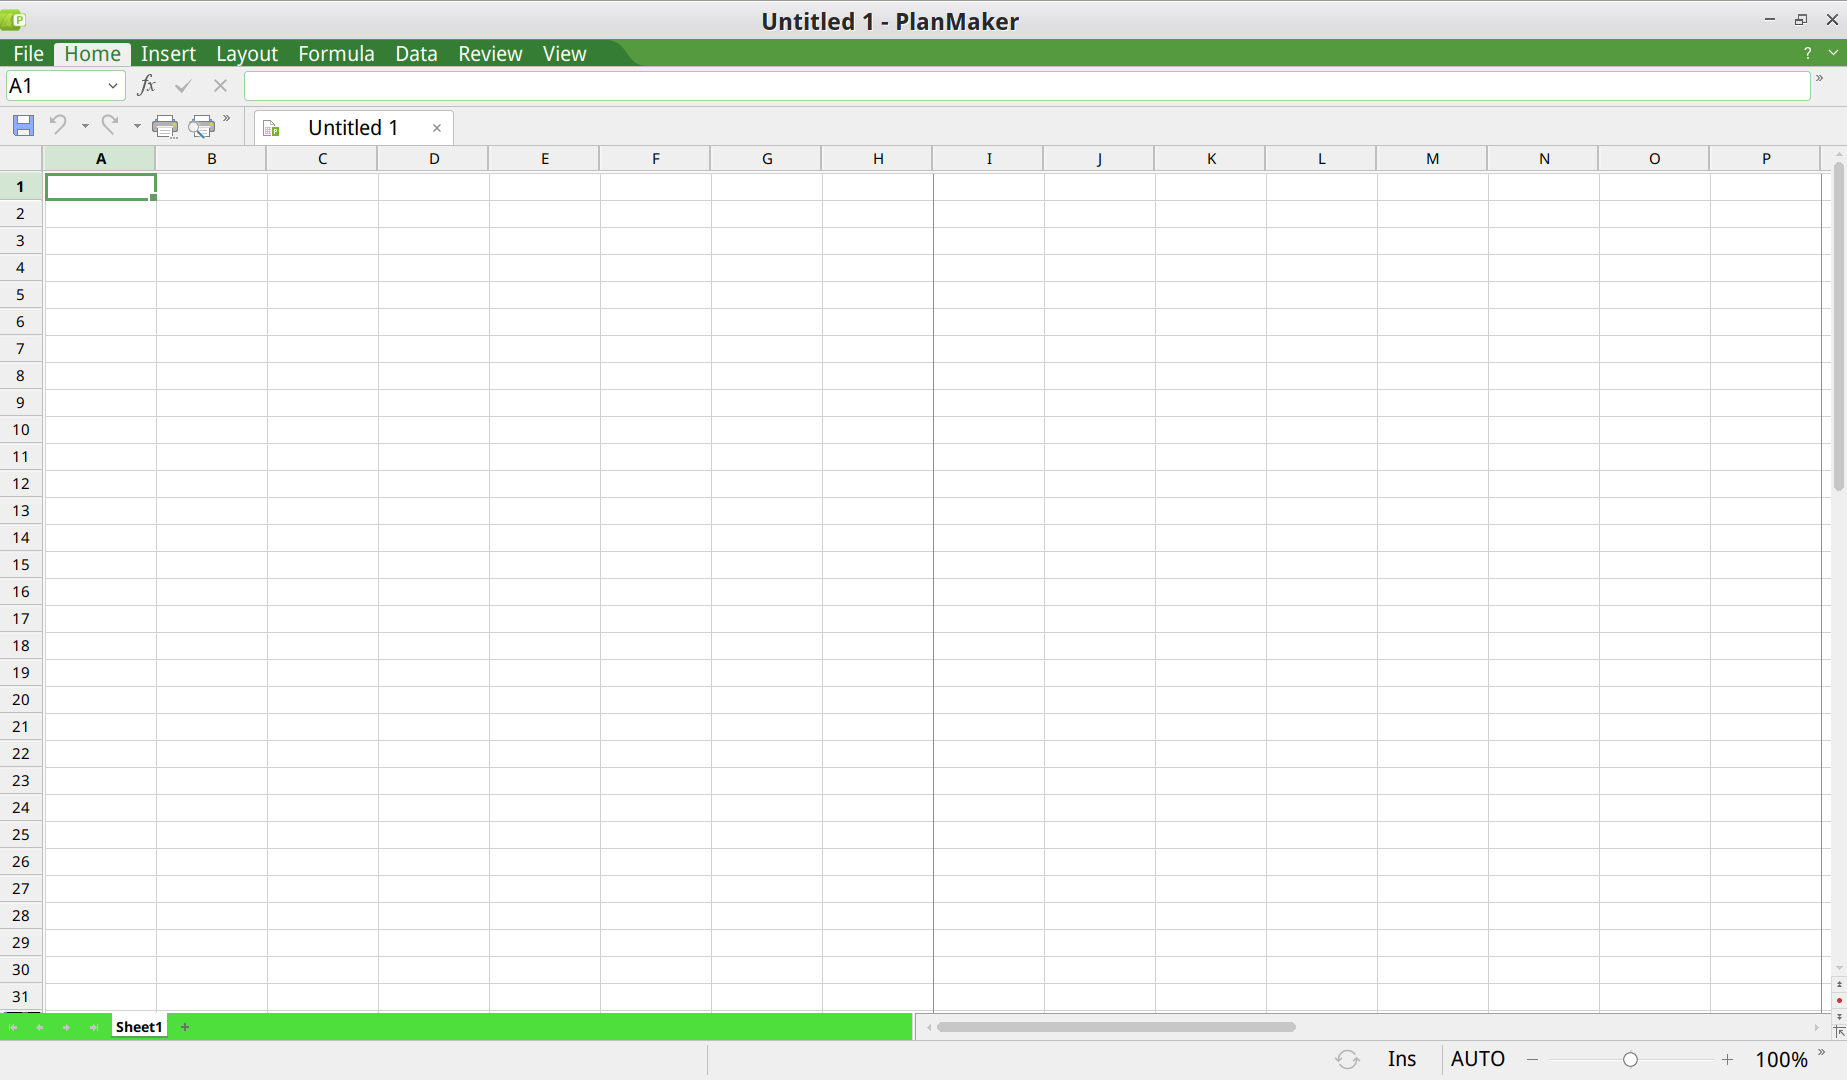Add a new worksheet with the plus icon
The image size is (1847, 1080).
(x=185, y=1027)
